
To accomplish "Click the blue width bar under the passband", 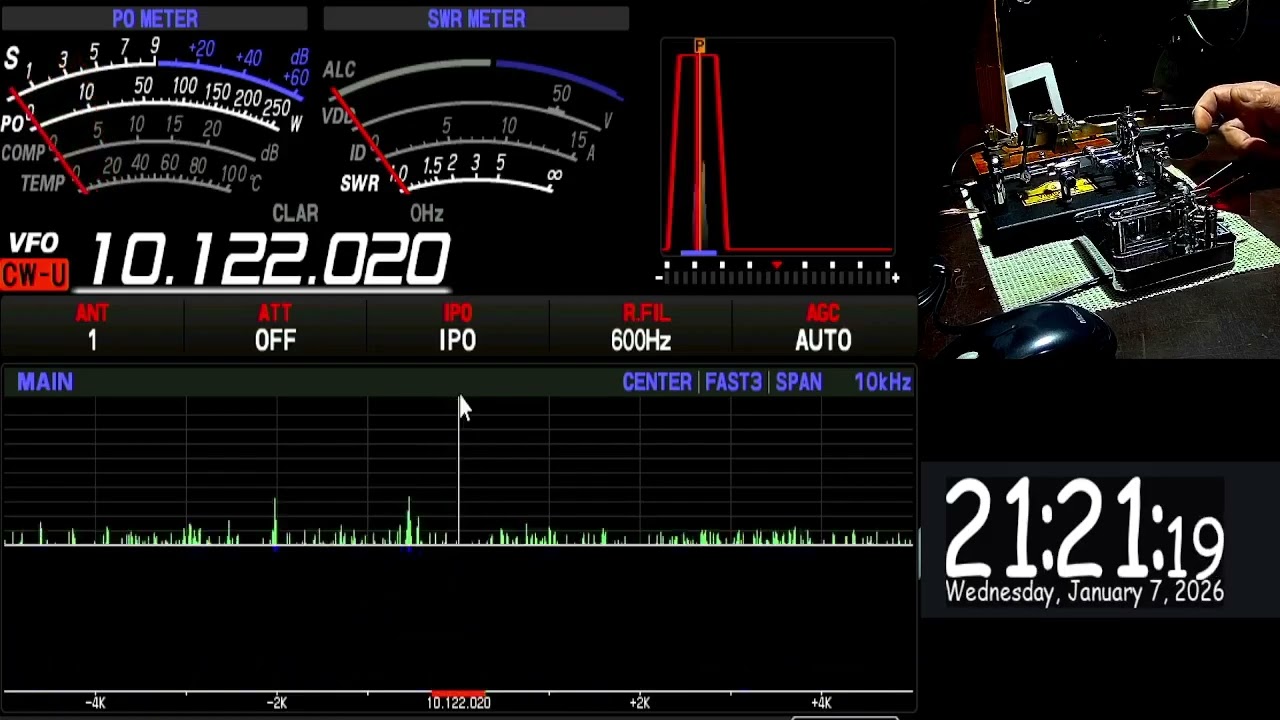I will coord(698,254).
